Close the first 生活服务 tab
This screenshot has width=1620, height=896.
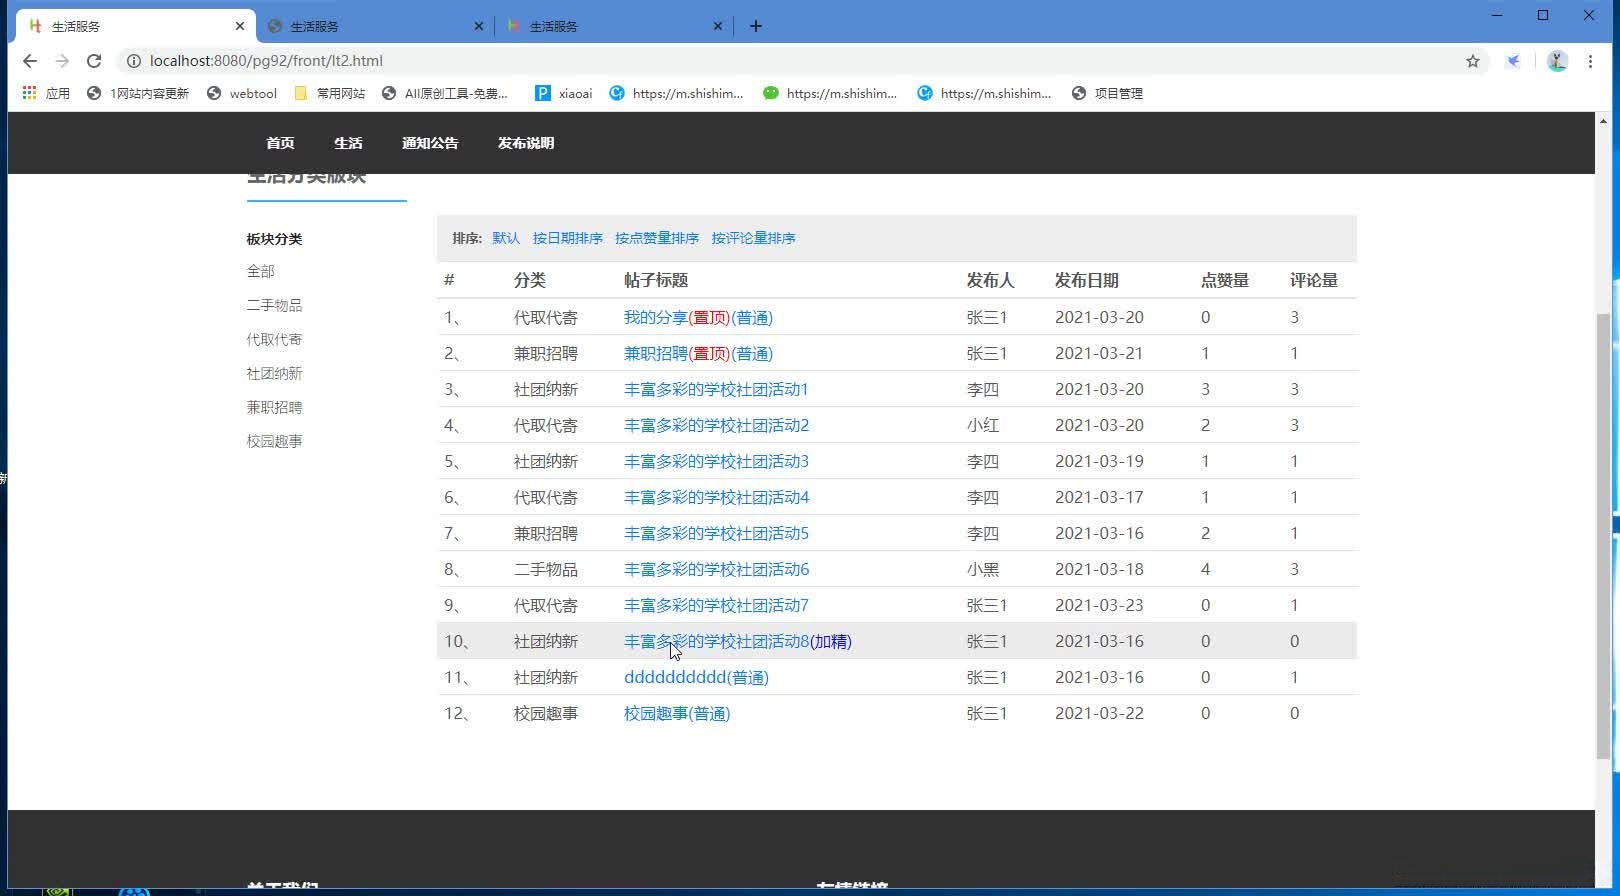pyautogui.click(x=240, y=26)
